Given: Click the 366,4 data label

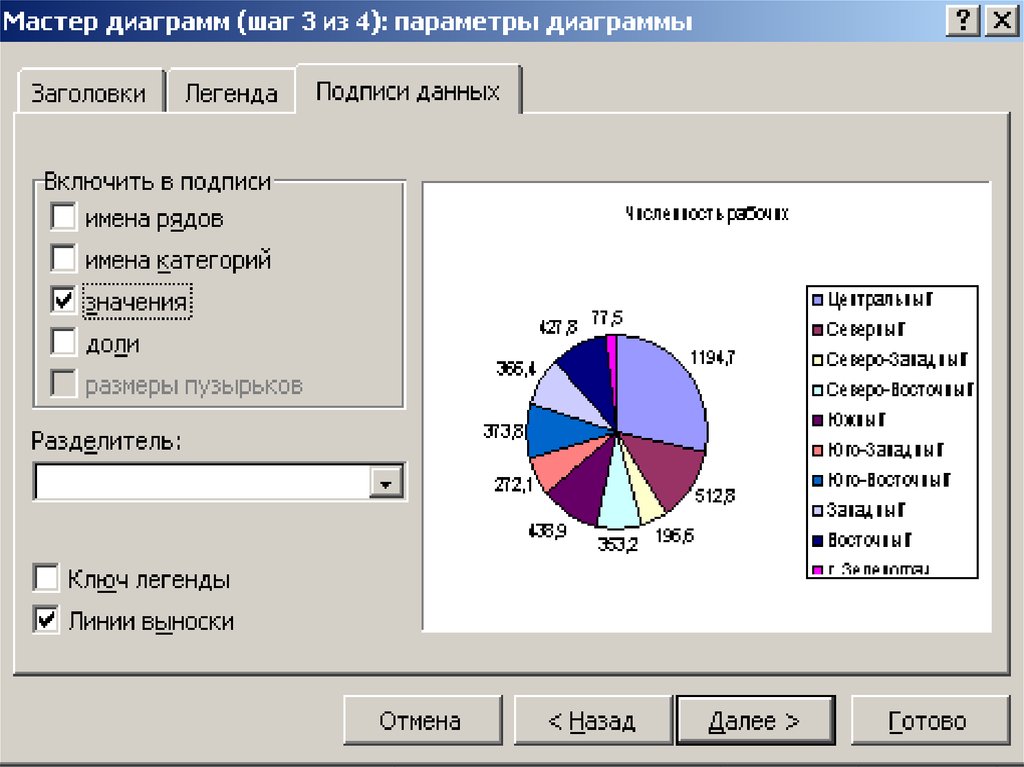Looking at the screenshot, I should (516, 368).
